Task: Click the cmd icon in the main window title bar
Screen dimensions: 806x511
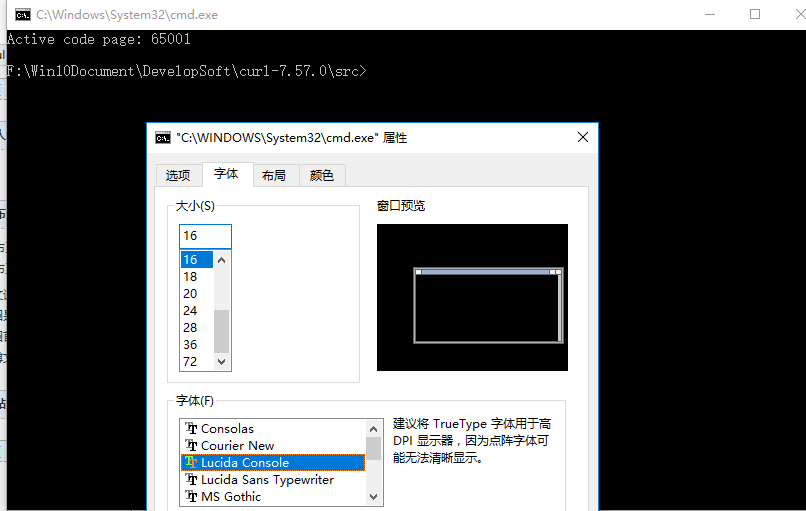Action: [23, 15]
